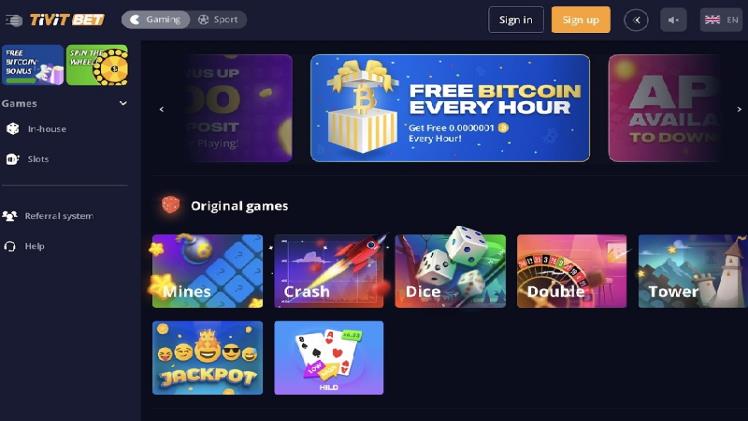The image size is (748, 421).
Task: Mute sound with the speaker icon
Action: click(673, 20)
